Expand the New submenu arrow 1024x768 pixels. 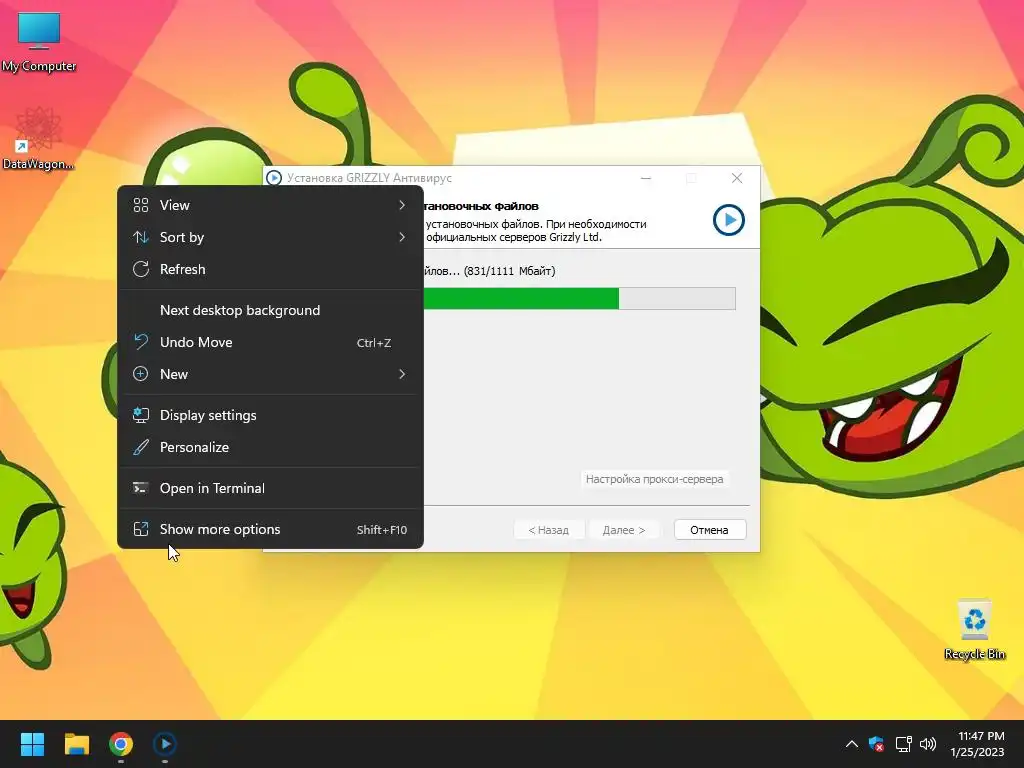click(402, 374)
